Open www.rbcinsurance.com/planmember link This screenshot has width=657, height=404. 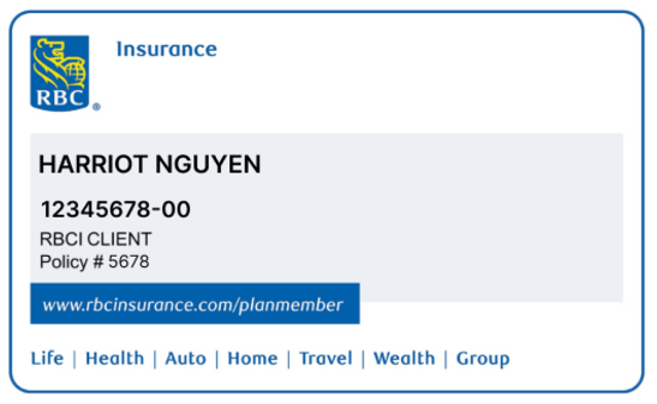pos(195,303)
